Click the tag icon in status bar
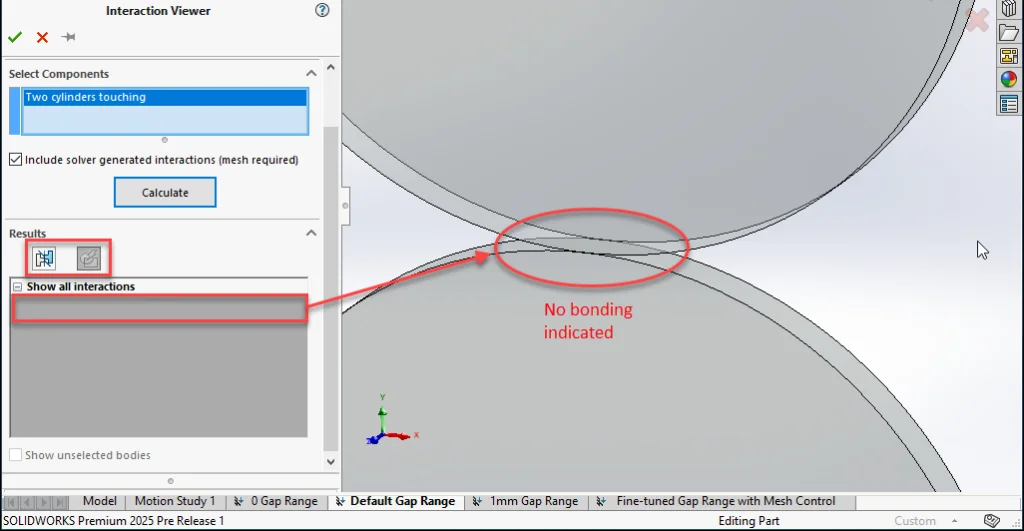 point(991,521)
